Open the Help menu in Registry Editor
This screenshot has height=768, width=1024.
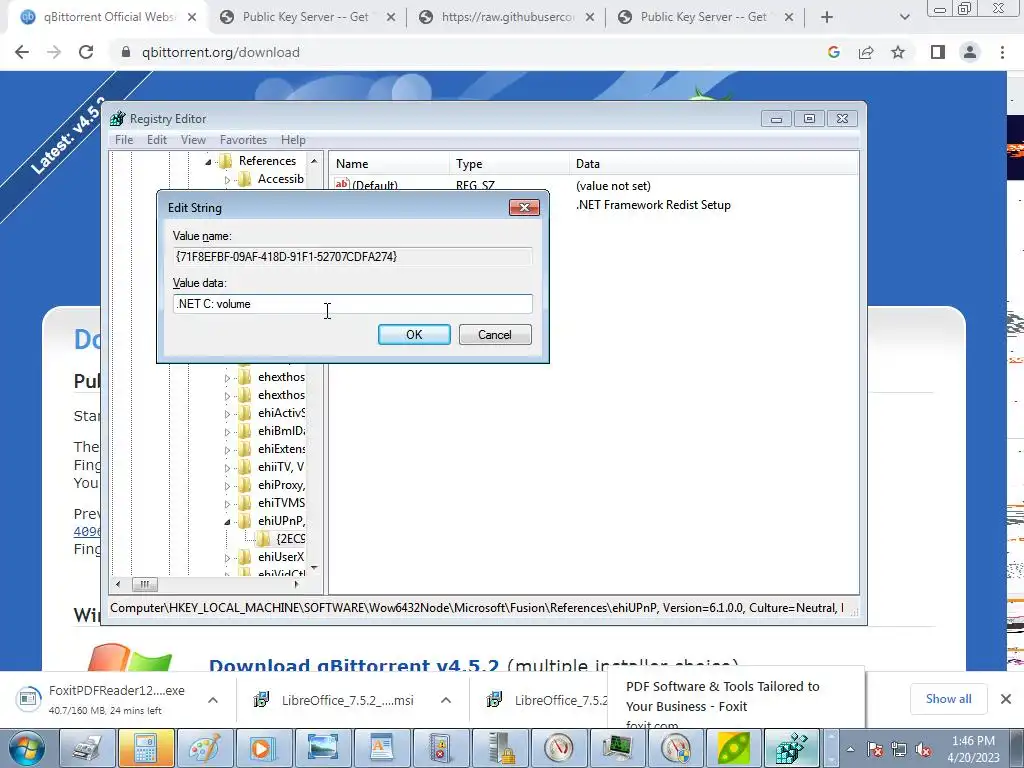pos(293,140)
